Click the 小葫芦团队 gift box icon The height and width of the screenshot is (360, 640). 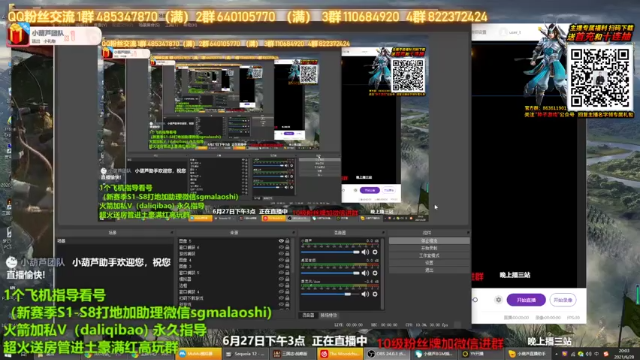(18, 34)
